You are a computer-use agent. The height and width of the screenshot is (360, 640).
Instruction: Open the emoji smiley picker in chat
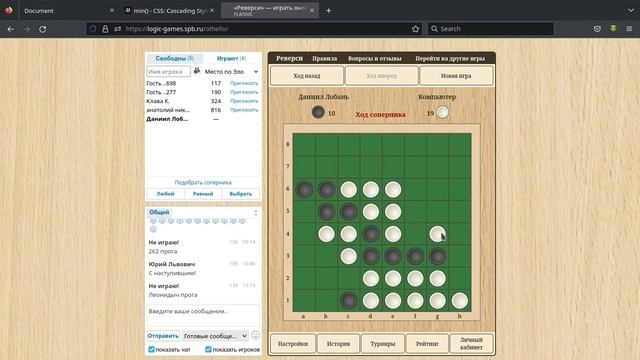click(256, 336)
